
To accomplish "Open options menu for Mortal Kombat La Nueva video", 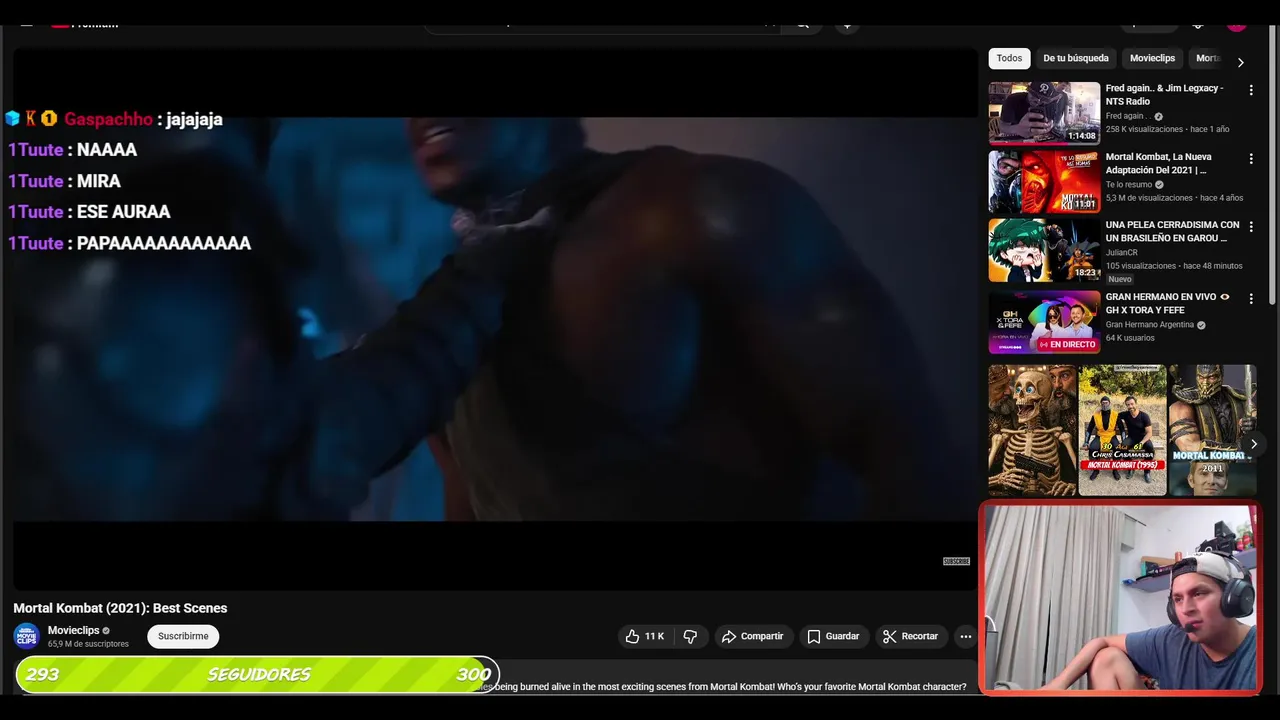I will (1250, 159).
